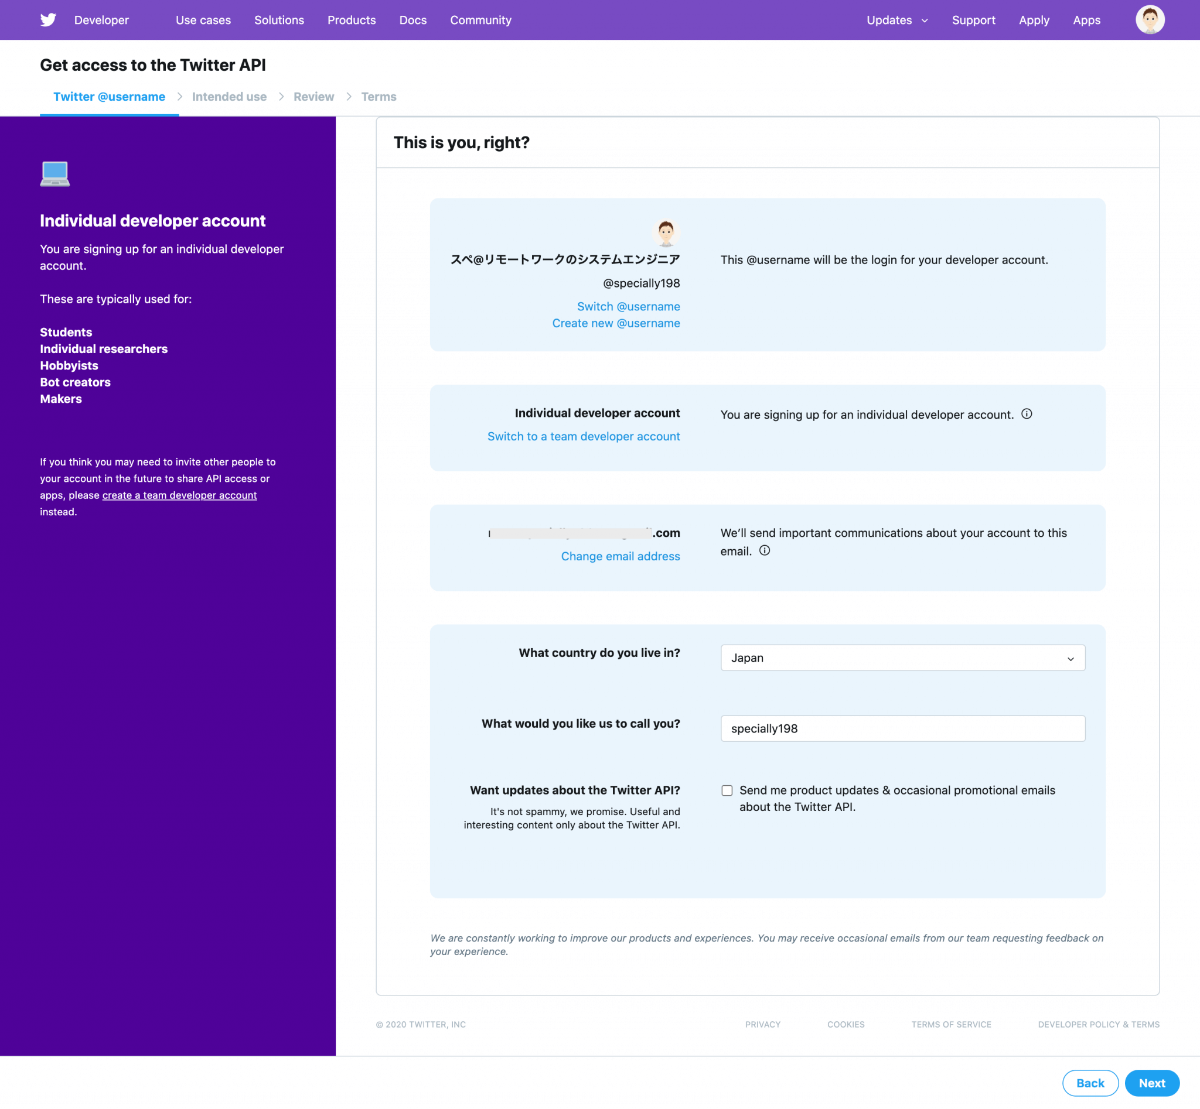Viewport: 1200px width, 1109px height.
Task: Click the 'This is you, right?' heading
Action: [462, 143]
